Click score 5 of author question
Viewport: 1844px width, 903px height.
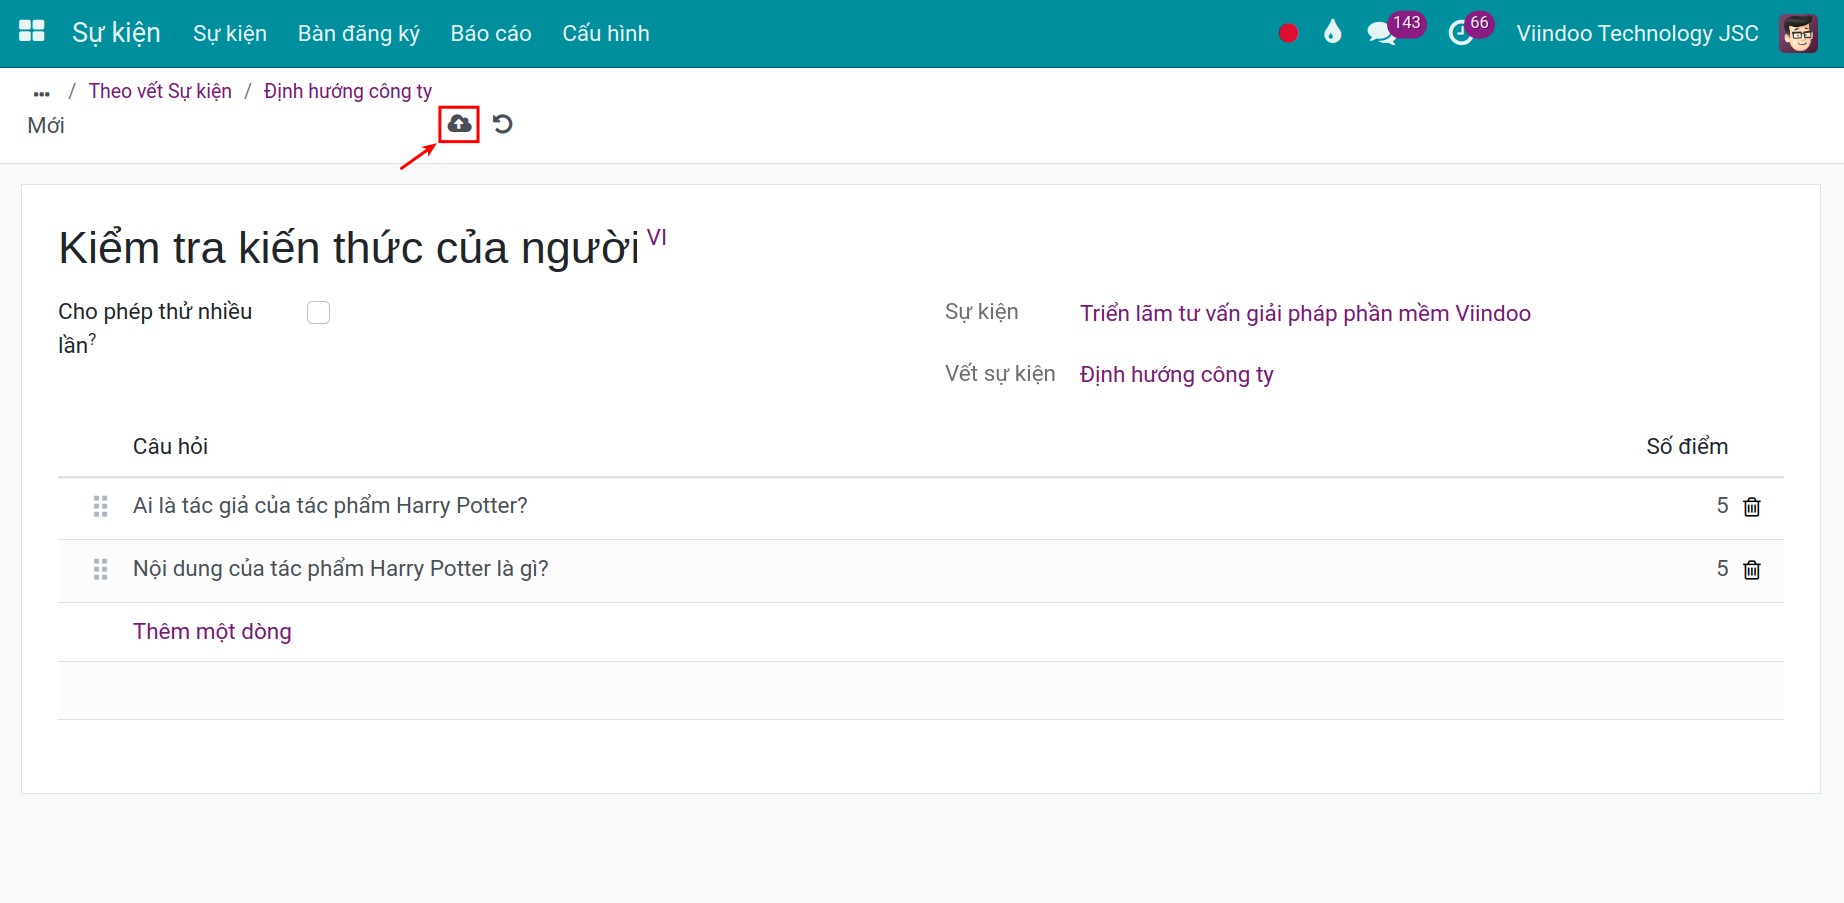point(1722,506)
